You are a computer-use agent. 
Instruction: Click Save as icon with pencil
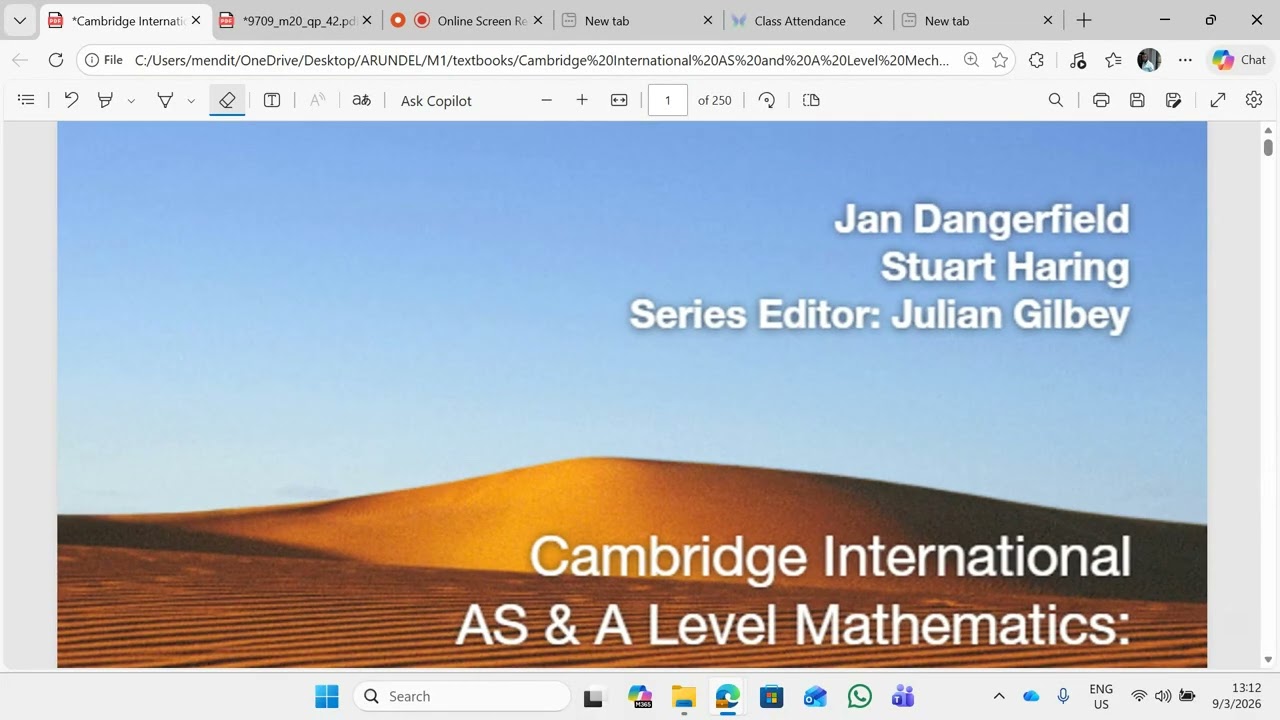click(x=1174, y=100)
